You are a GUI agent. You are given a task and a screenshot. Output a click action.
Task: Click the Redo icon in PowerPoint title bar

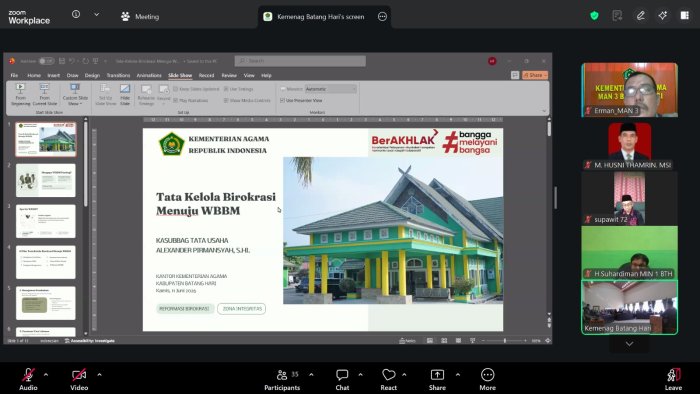pos(85,61)
